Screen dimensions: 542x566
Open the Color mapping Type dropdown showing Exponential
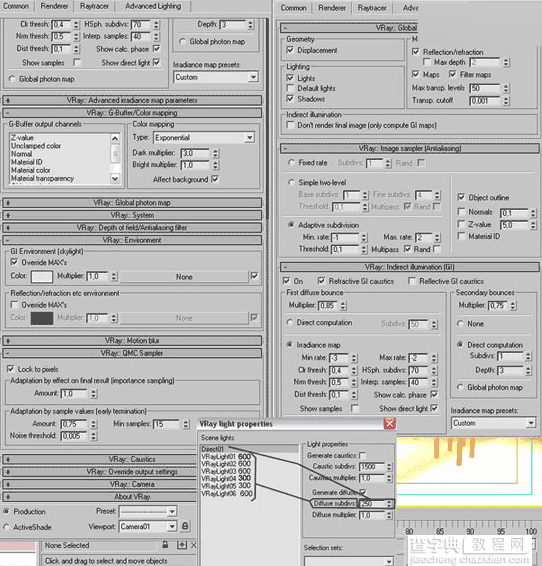[x=204, y=138]
